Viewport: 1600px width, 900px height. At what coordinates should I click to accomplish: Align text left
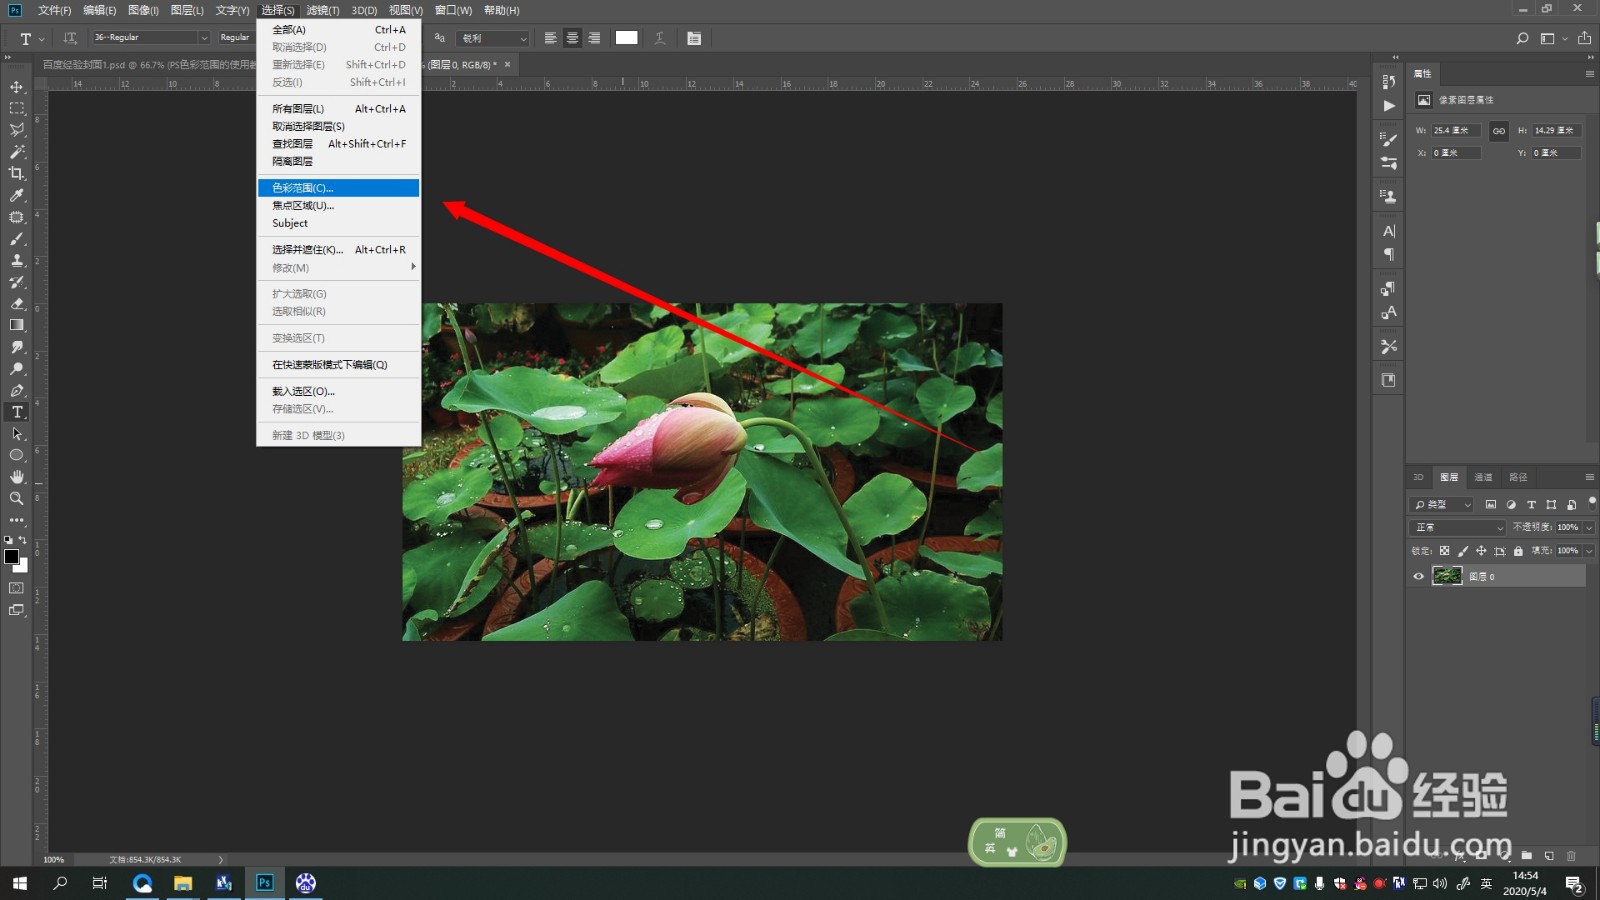coord(551,38)
